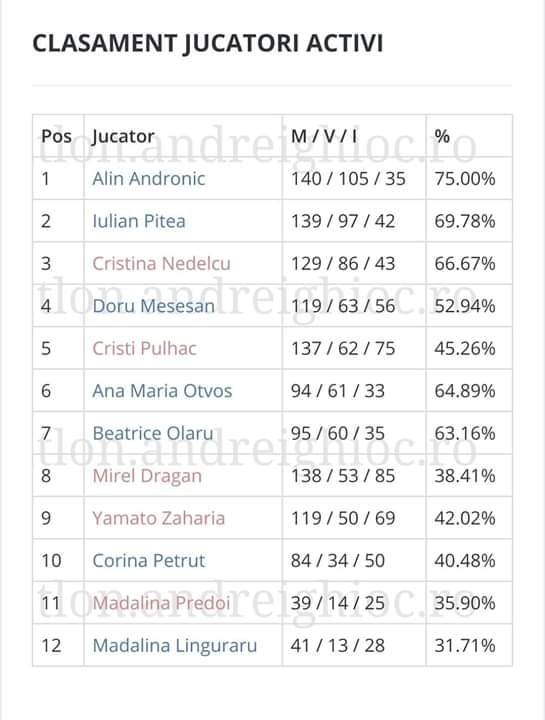The image size is (545, 720).
Task: Click the Cristi Pulhac player link
Action: 144,349
